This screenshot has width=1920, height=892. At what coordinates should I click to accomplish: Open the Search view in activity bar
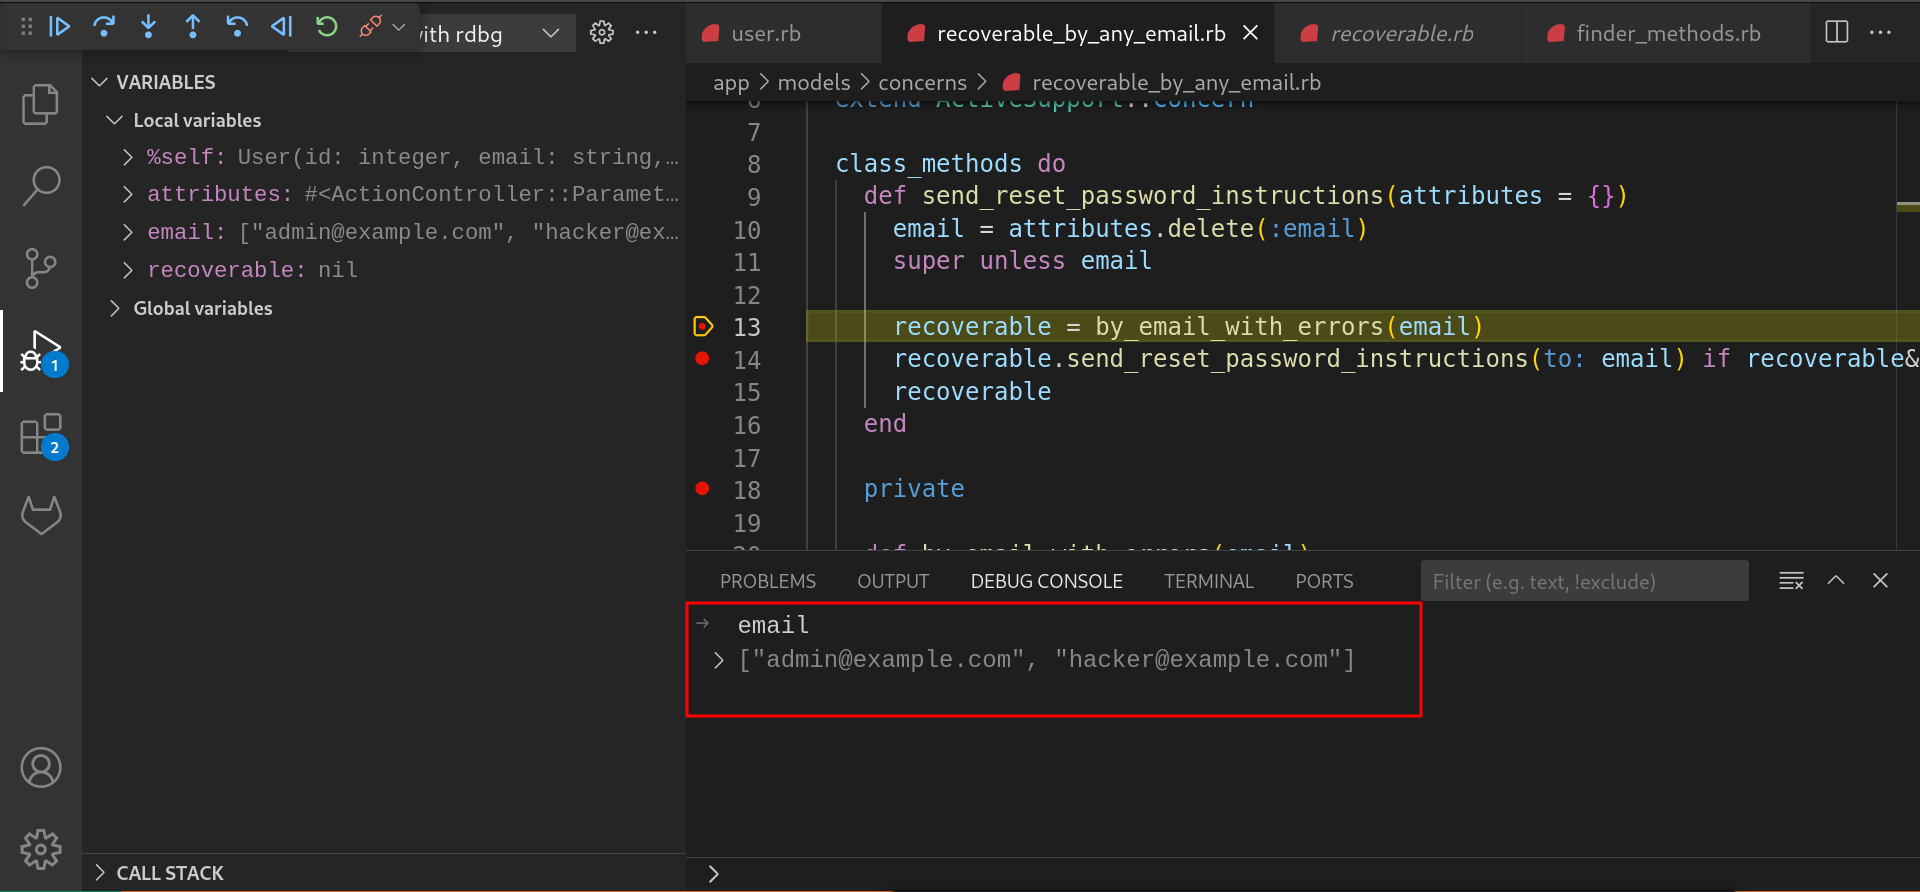pyautogui.click(x=41, y=186)
